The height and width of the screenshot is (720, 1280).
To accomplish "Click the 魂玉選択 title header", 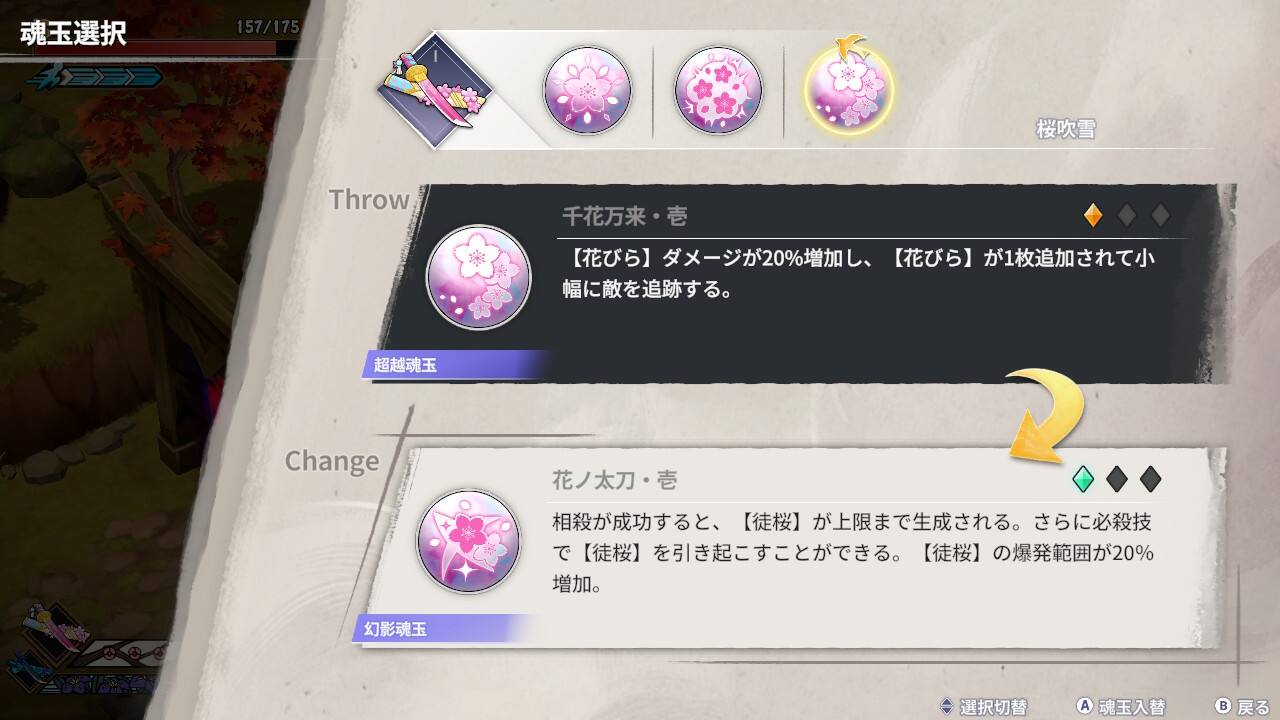I will click(73, 33).
